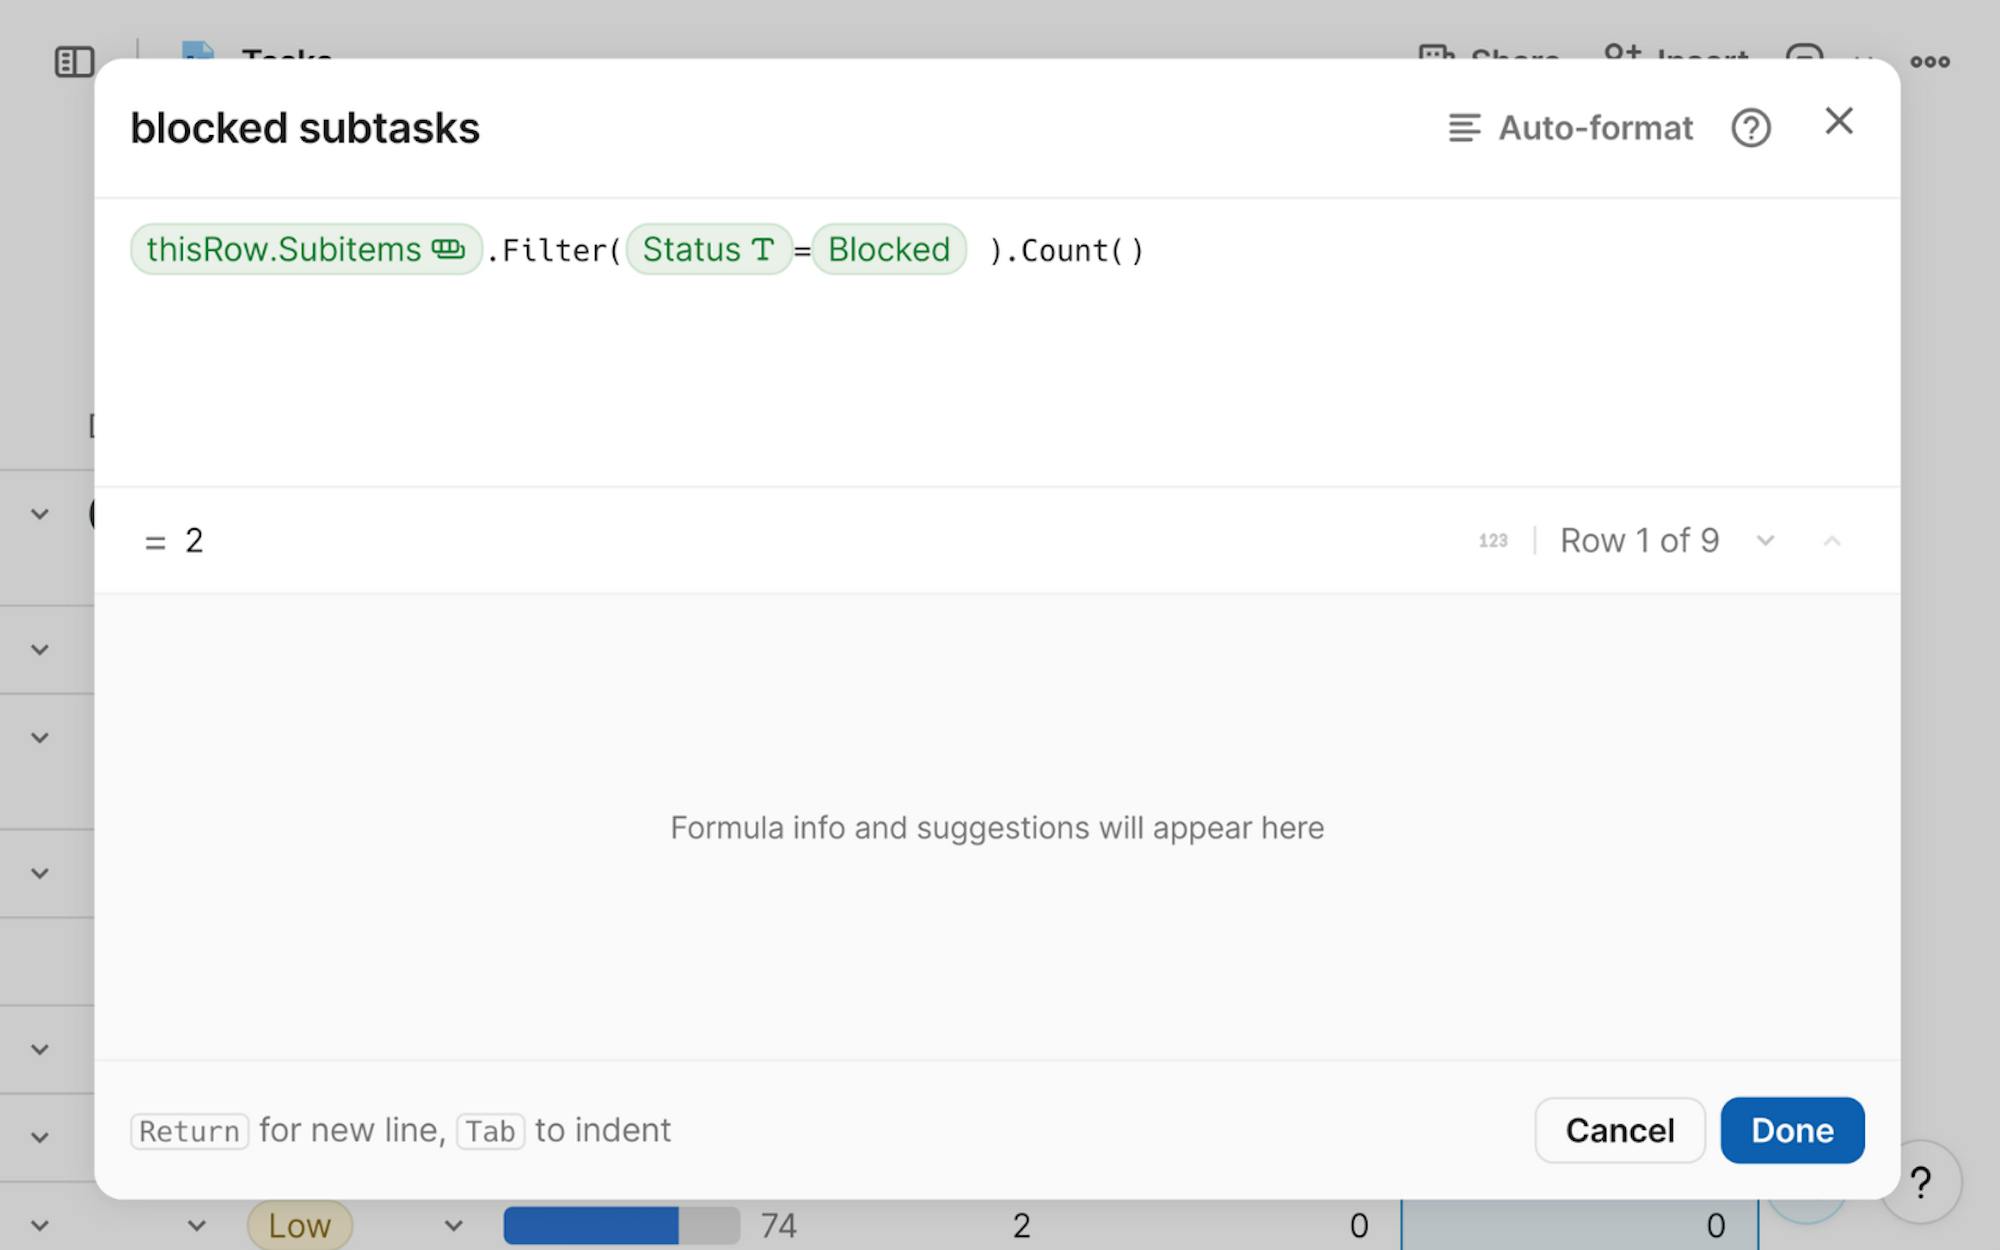Click the 74 percent progress bar
This screenshot has height=1250, width=2000.
pos(620,1225)
